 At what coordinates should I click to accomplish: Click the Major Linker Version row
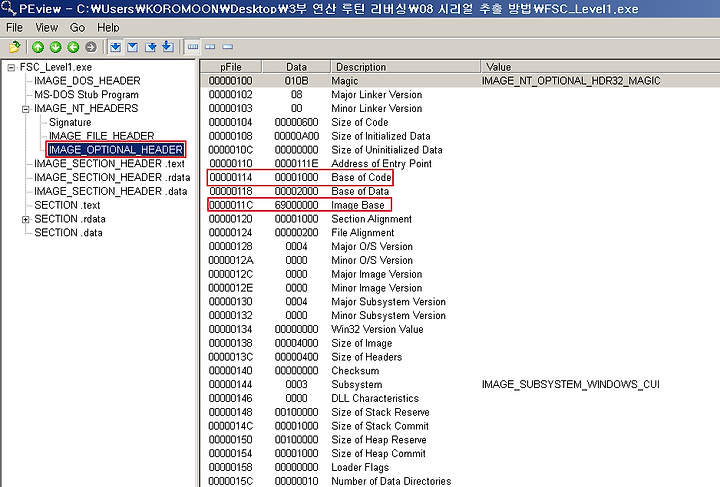click(x=461, y=95)
